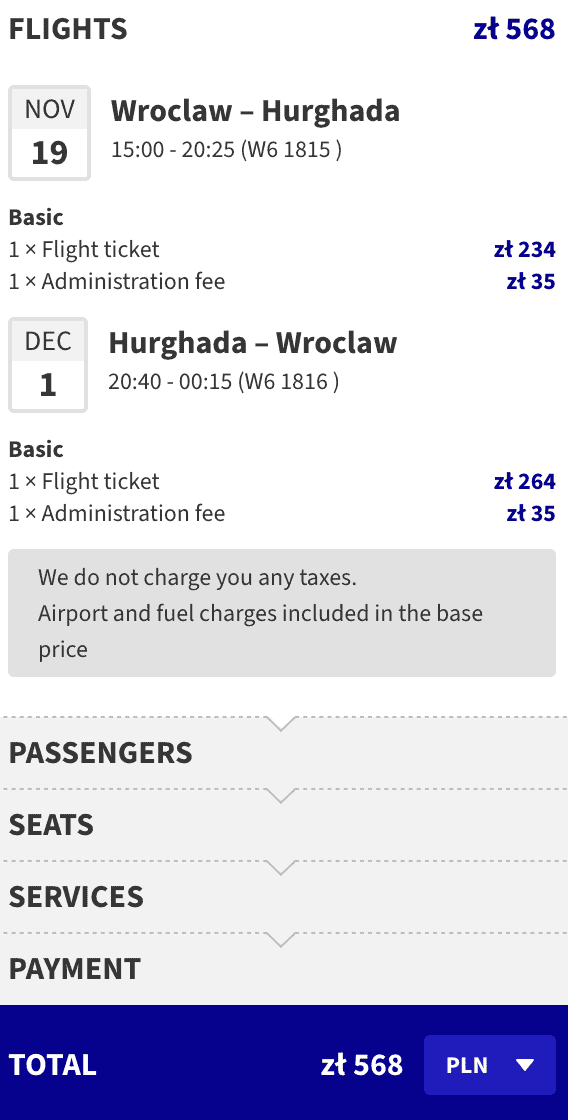This screenshot has width=568, height=1120.
Task: Click the zł 568 flights subtotal
Action: click(514, 29)
